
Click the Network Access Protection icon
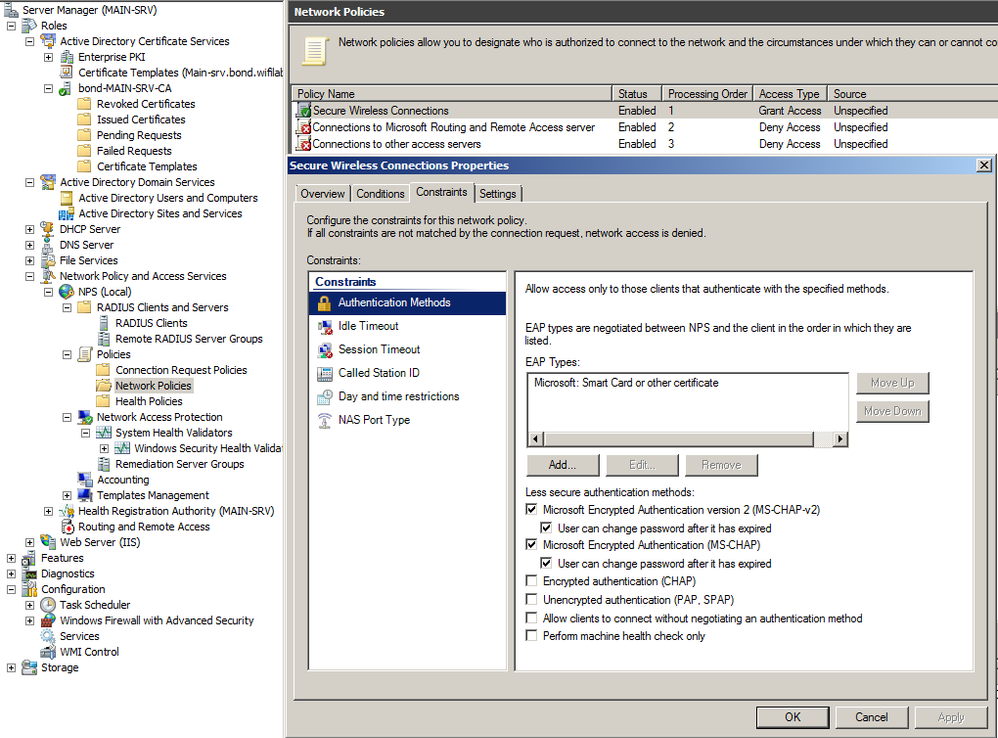[x=85, y=417]
